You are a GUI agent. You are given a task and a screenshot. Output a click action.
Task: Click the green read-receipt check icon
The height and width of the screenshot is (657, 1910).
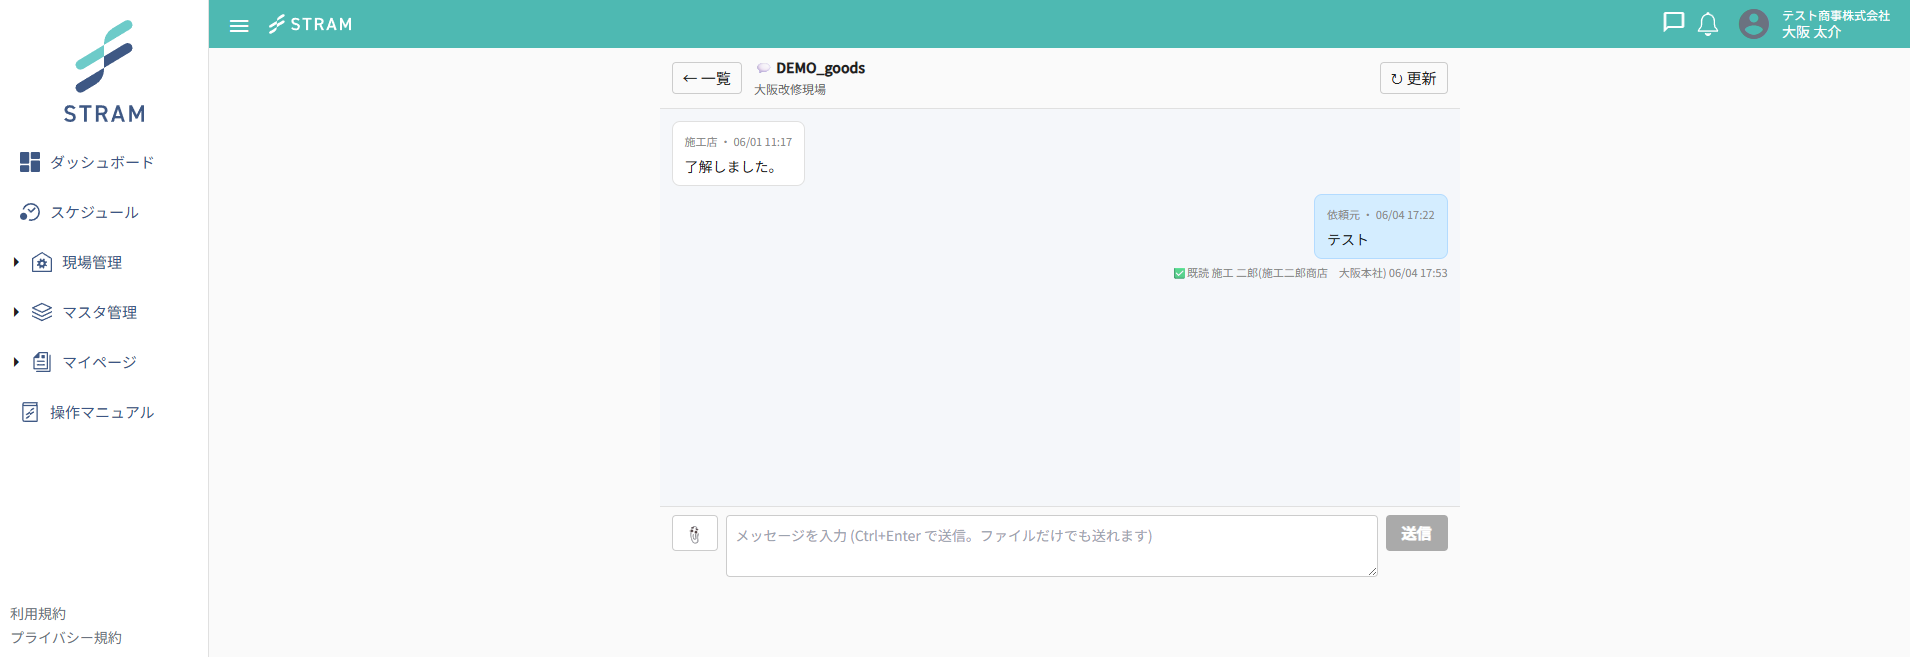tap(1179, 273)
